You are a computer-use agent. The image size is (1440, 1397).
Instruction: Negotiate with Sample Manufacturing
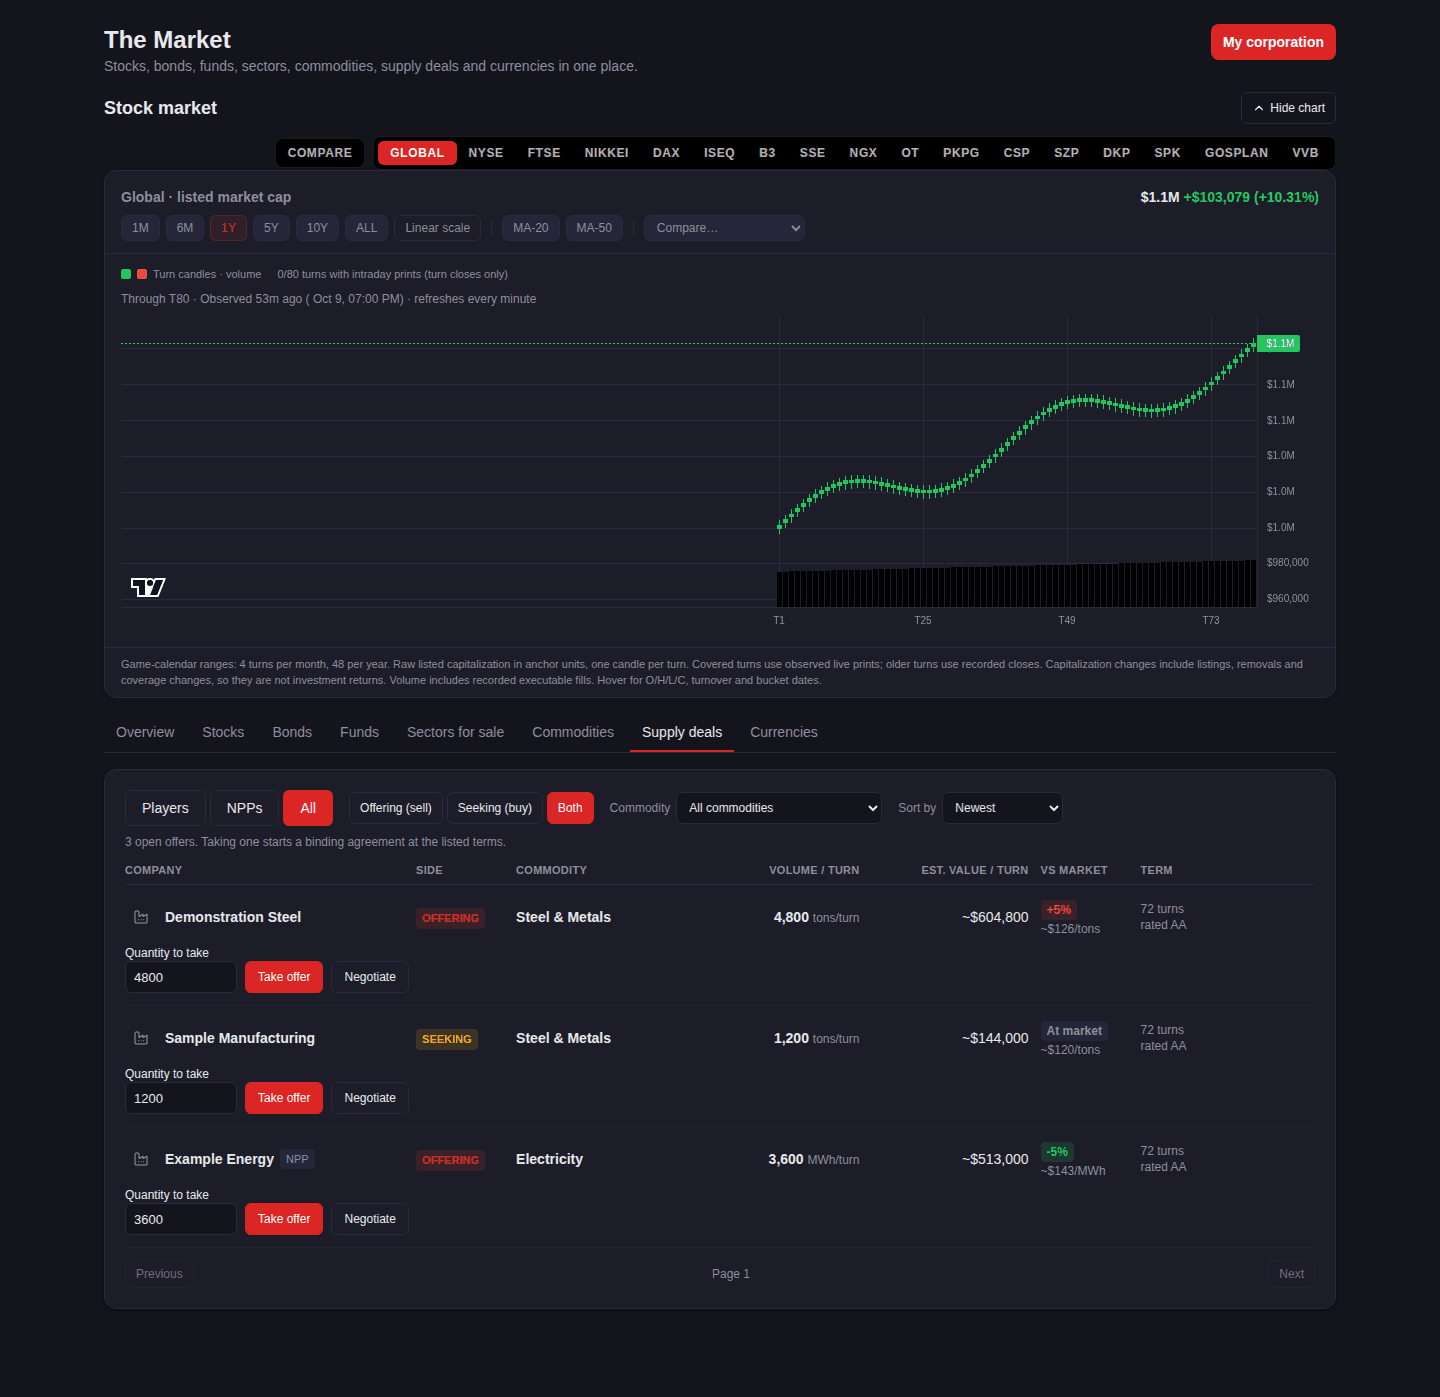pos(370,1098)
